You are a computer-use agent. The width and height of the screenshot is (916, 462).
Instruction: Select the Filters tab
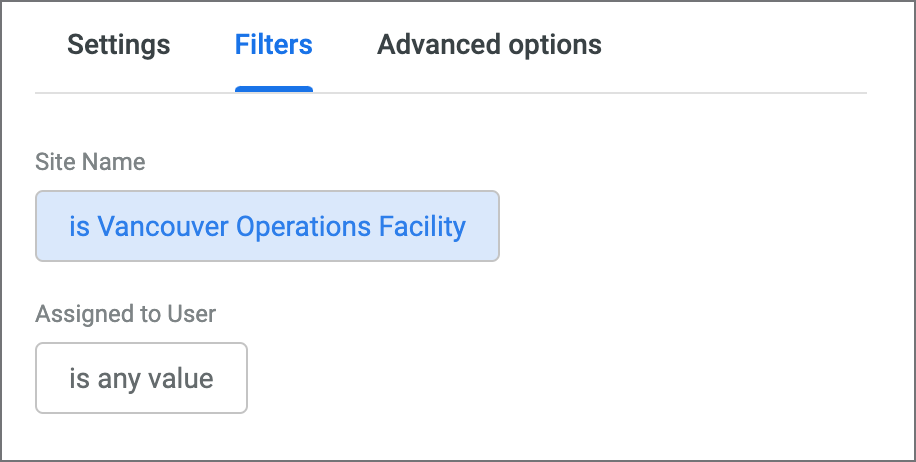[273, 45]
